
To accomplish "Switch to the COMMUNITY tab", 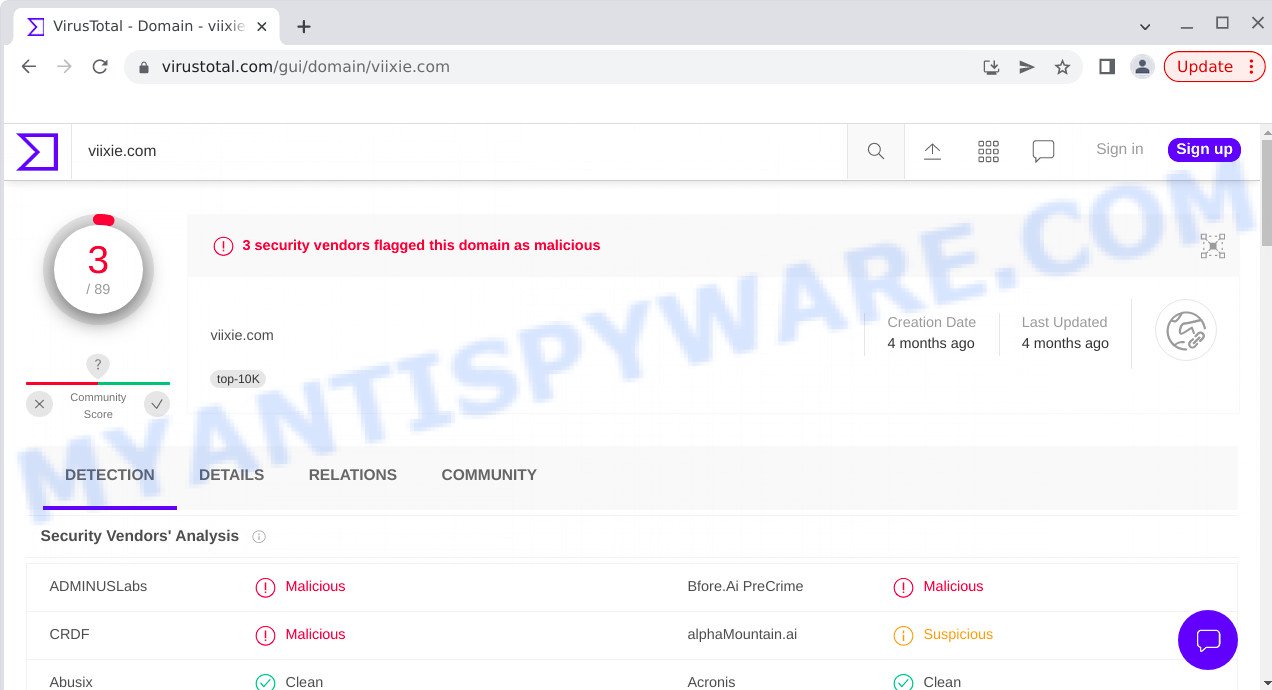I will (x=489, y=476).
